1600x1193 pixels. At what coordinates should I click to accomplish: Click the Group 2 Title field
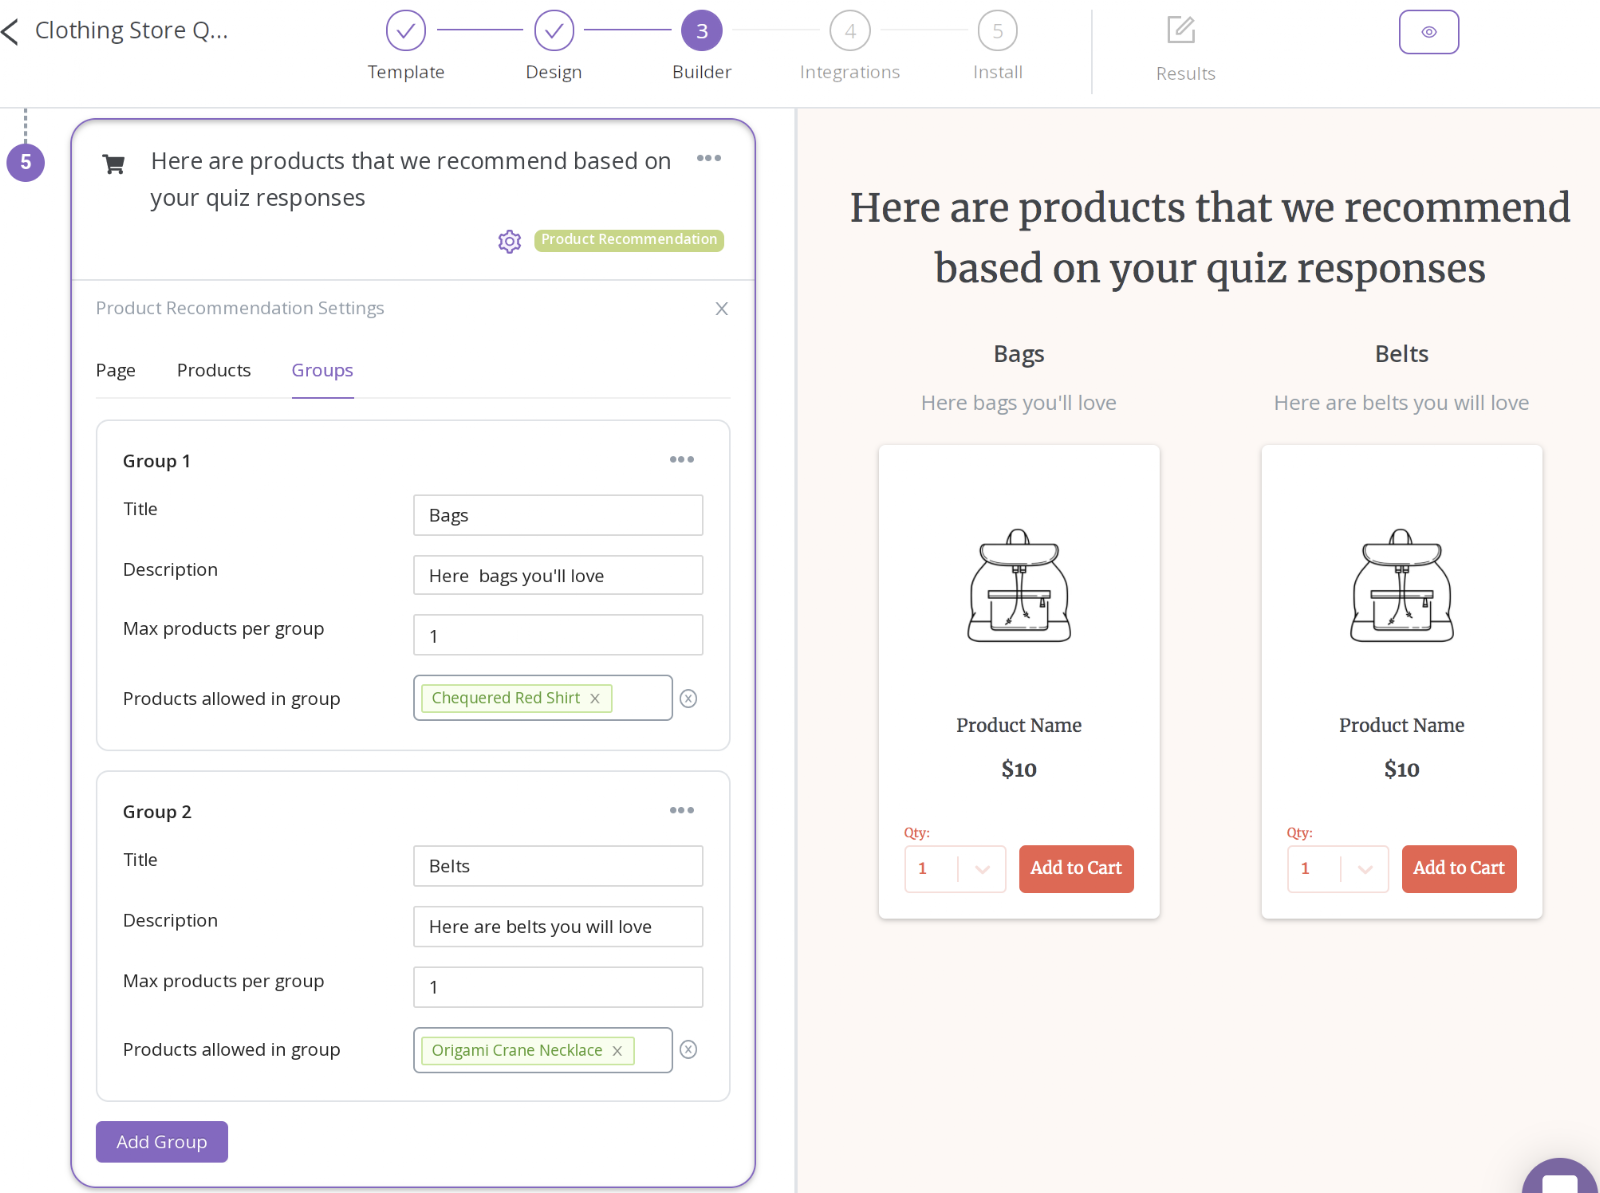558,866
